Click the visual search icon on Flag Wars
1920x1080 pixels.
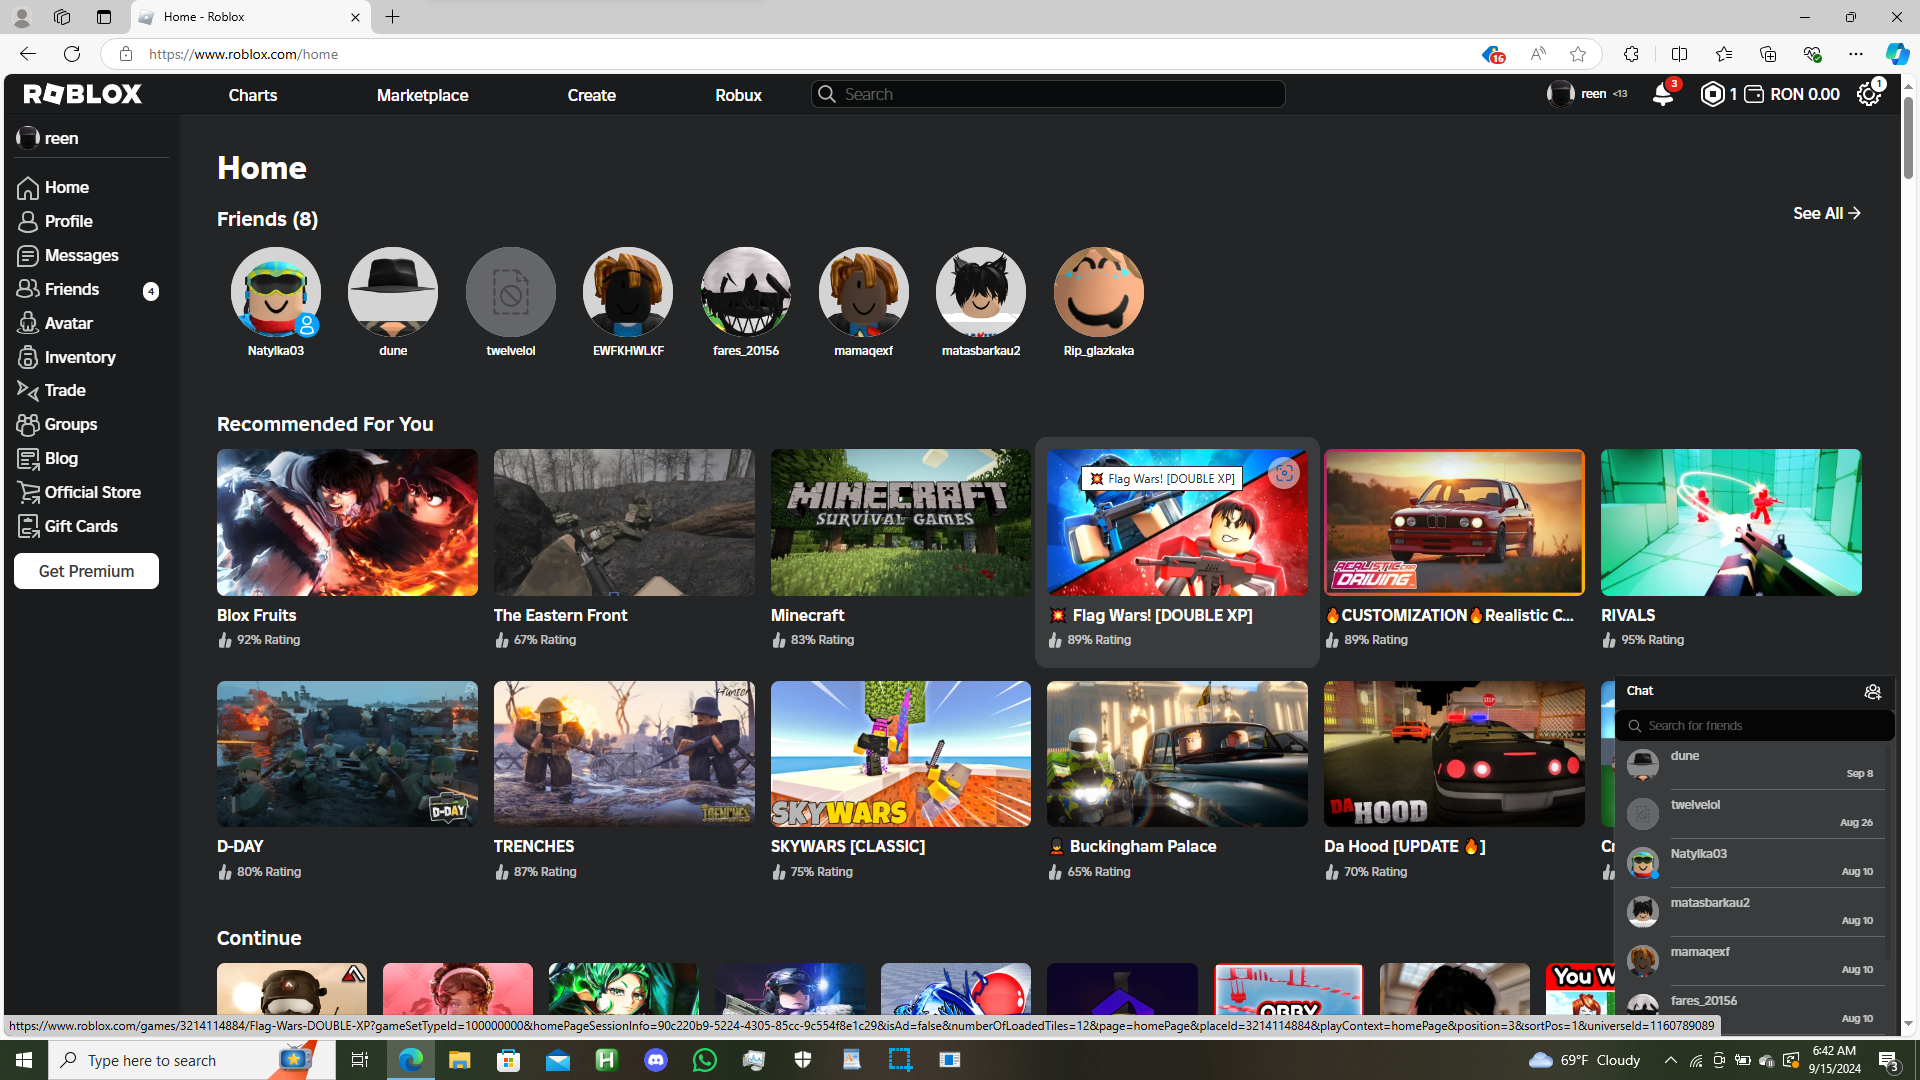point(1283,473)
